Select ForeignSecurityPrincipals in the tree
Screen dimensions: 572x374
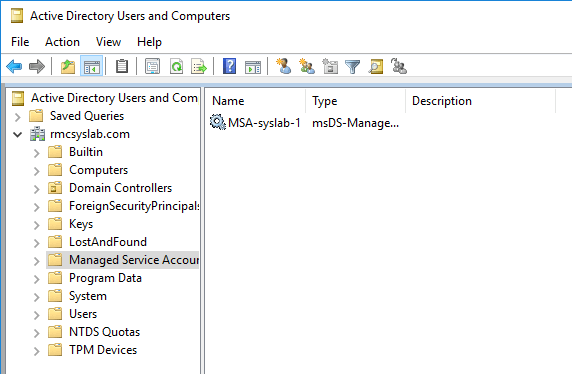tap(134, 206)
